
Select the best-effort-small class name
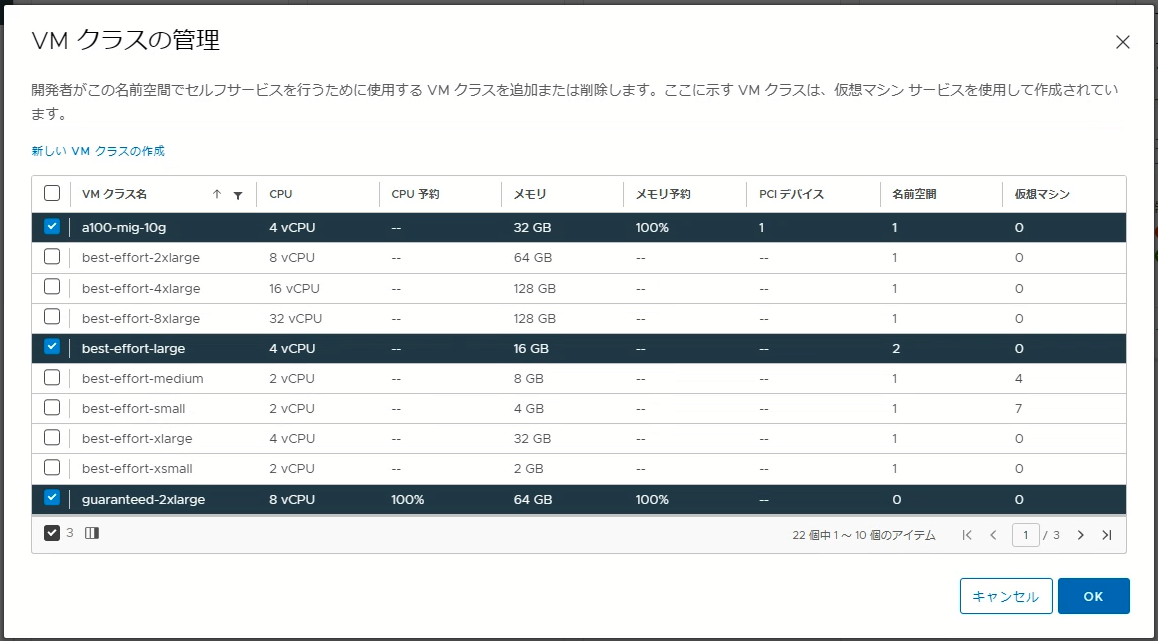coord(134,408)
